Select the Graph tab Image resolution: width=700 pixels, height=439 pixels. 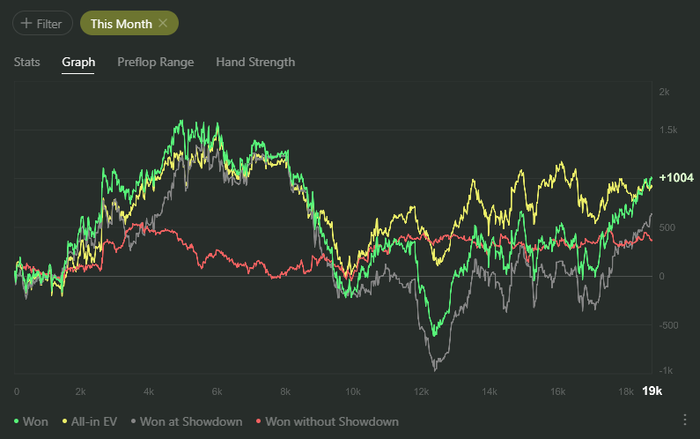click(78, 62)
